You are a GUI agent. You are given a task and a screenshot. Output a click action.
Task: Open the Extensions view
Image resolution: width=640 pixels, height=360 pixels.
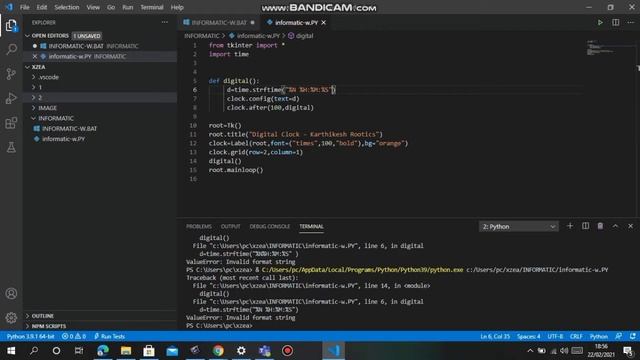(11, 123)
